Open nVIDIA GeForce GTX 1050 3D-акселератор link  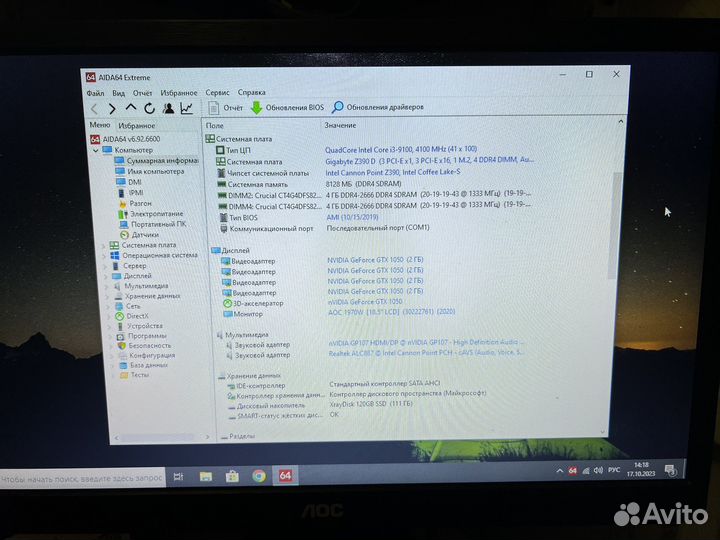[x=365, y=302]
